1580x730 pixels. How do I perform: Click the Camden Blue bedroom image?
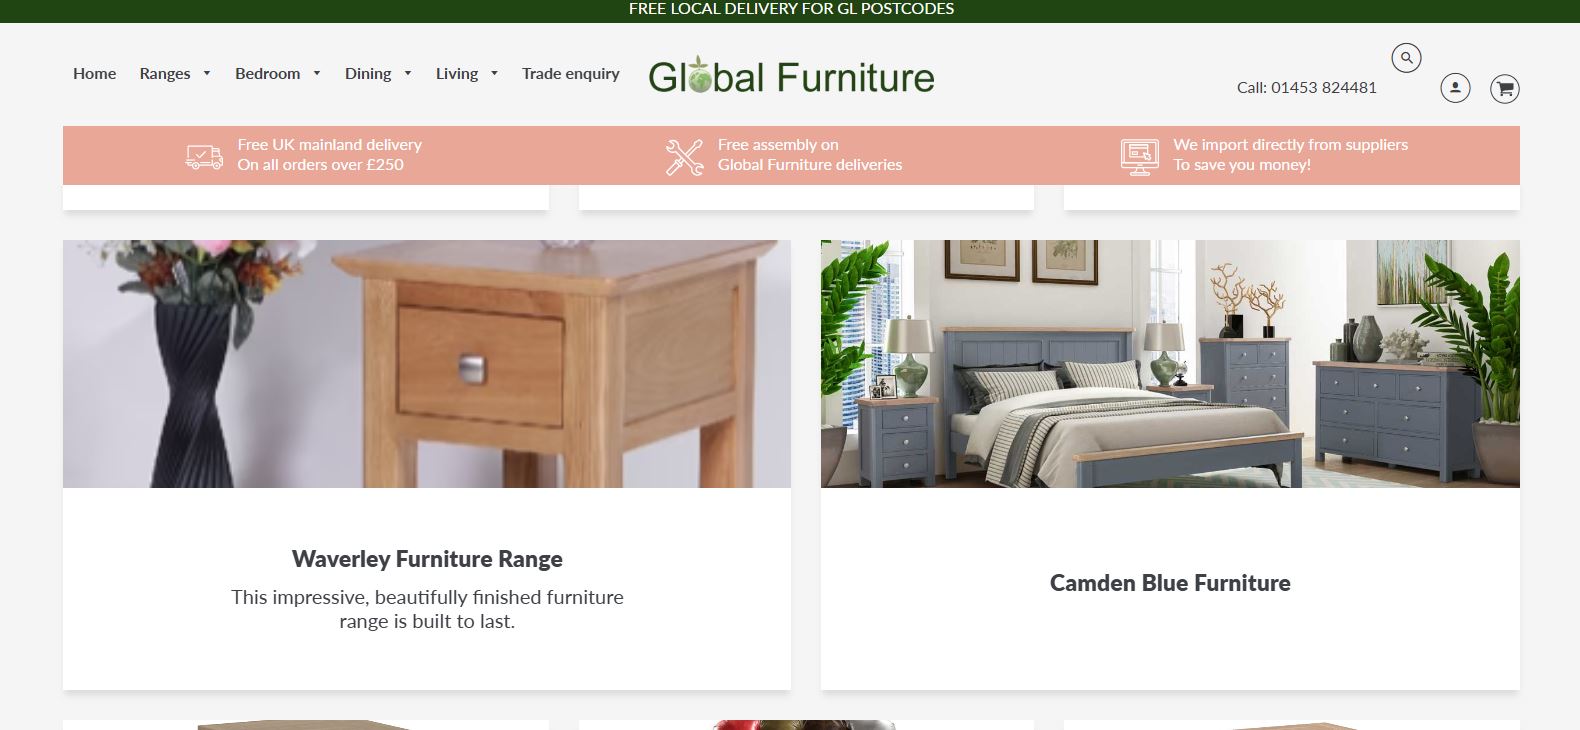point(1170,364)
